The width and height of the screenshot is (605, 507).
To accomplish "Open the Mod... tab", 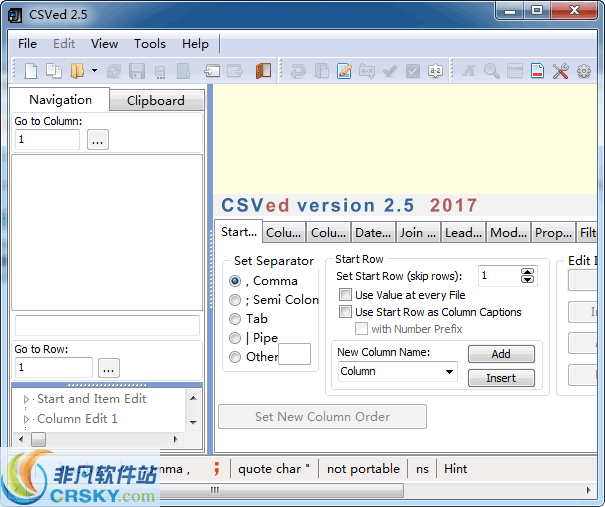I will pyautogui.click(x=509, y=233).
